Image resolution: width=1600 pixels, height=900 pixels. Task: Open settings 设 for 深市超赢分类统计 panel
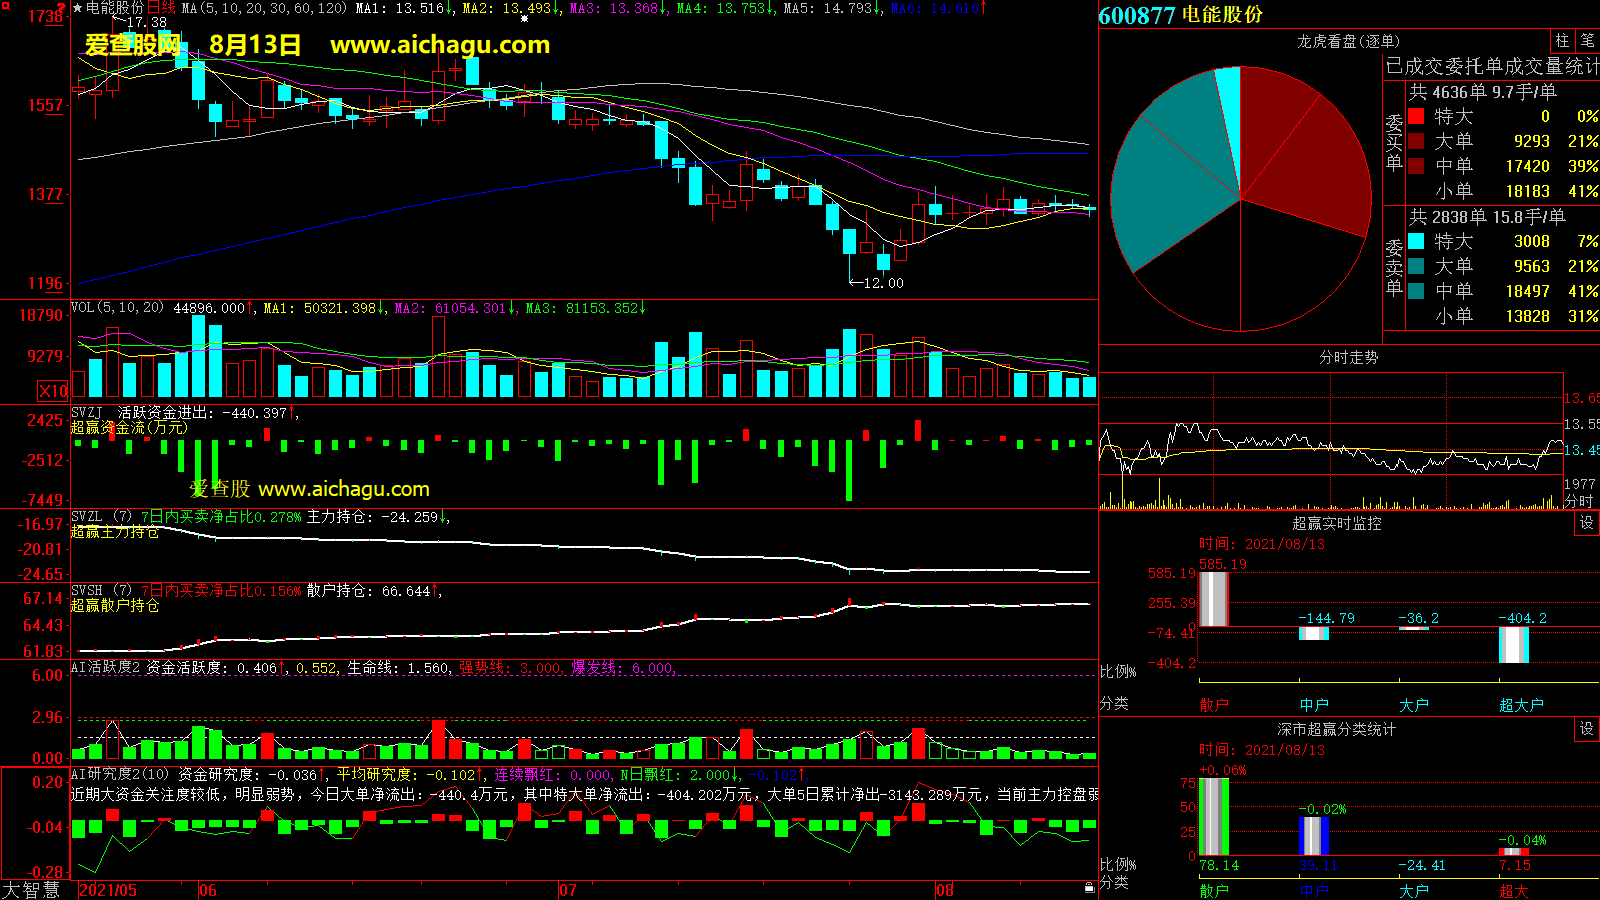pyautogui.click(x=1587, y=729)
